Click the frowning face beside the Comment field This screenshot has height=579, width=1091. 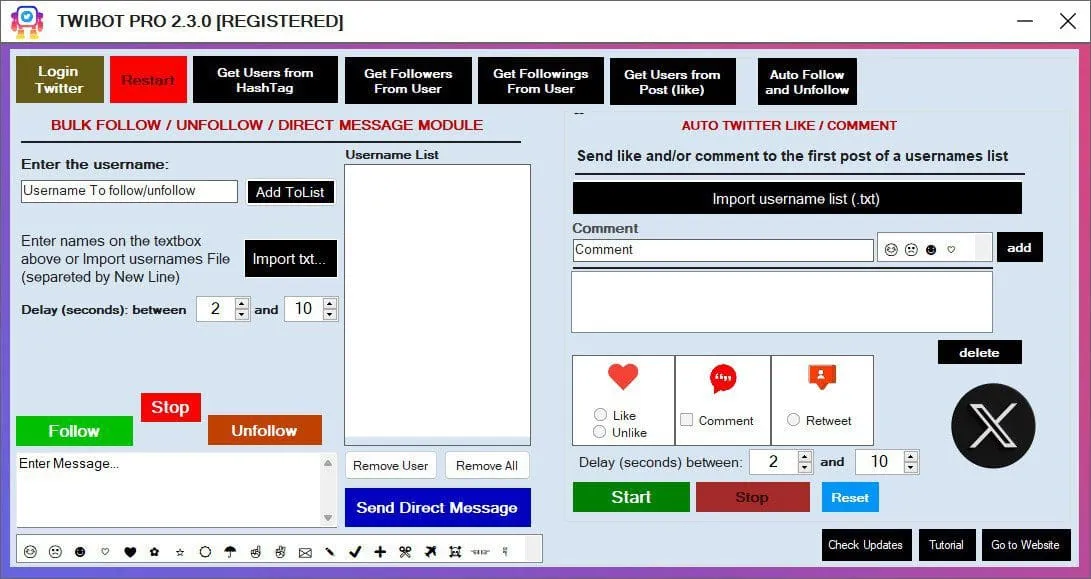coord(911,249)
